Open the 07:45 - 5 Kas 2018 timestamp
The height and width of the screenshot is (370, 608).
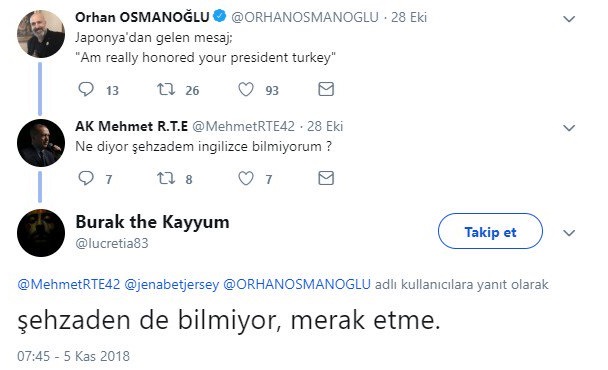point(74,356)
